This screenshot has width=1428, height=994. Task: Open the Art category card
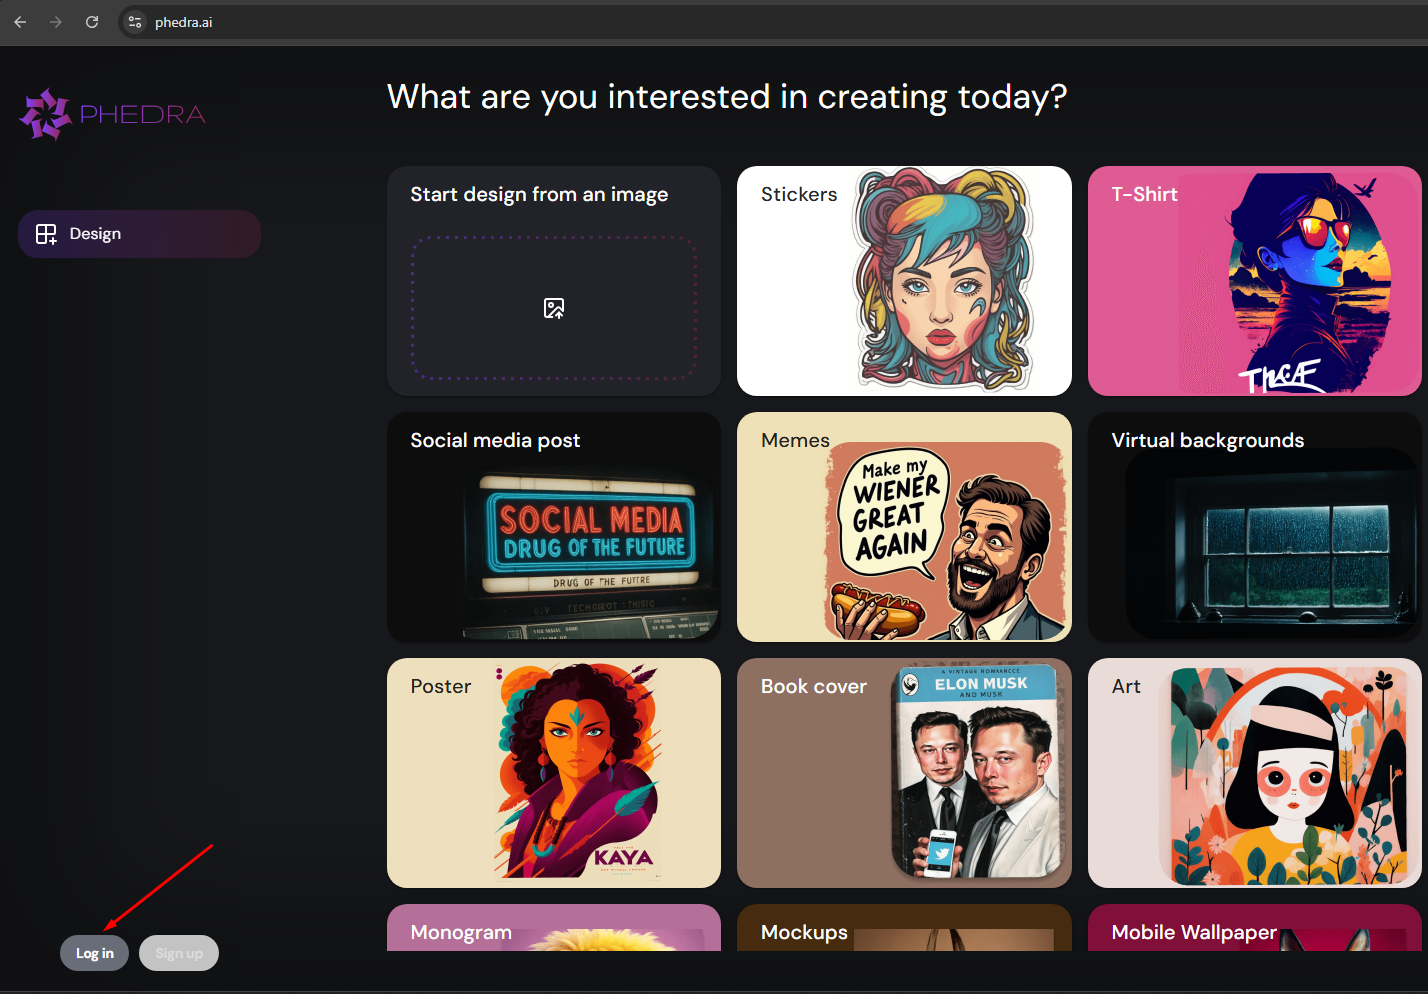[1255, 773]
